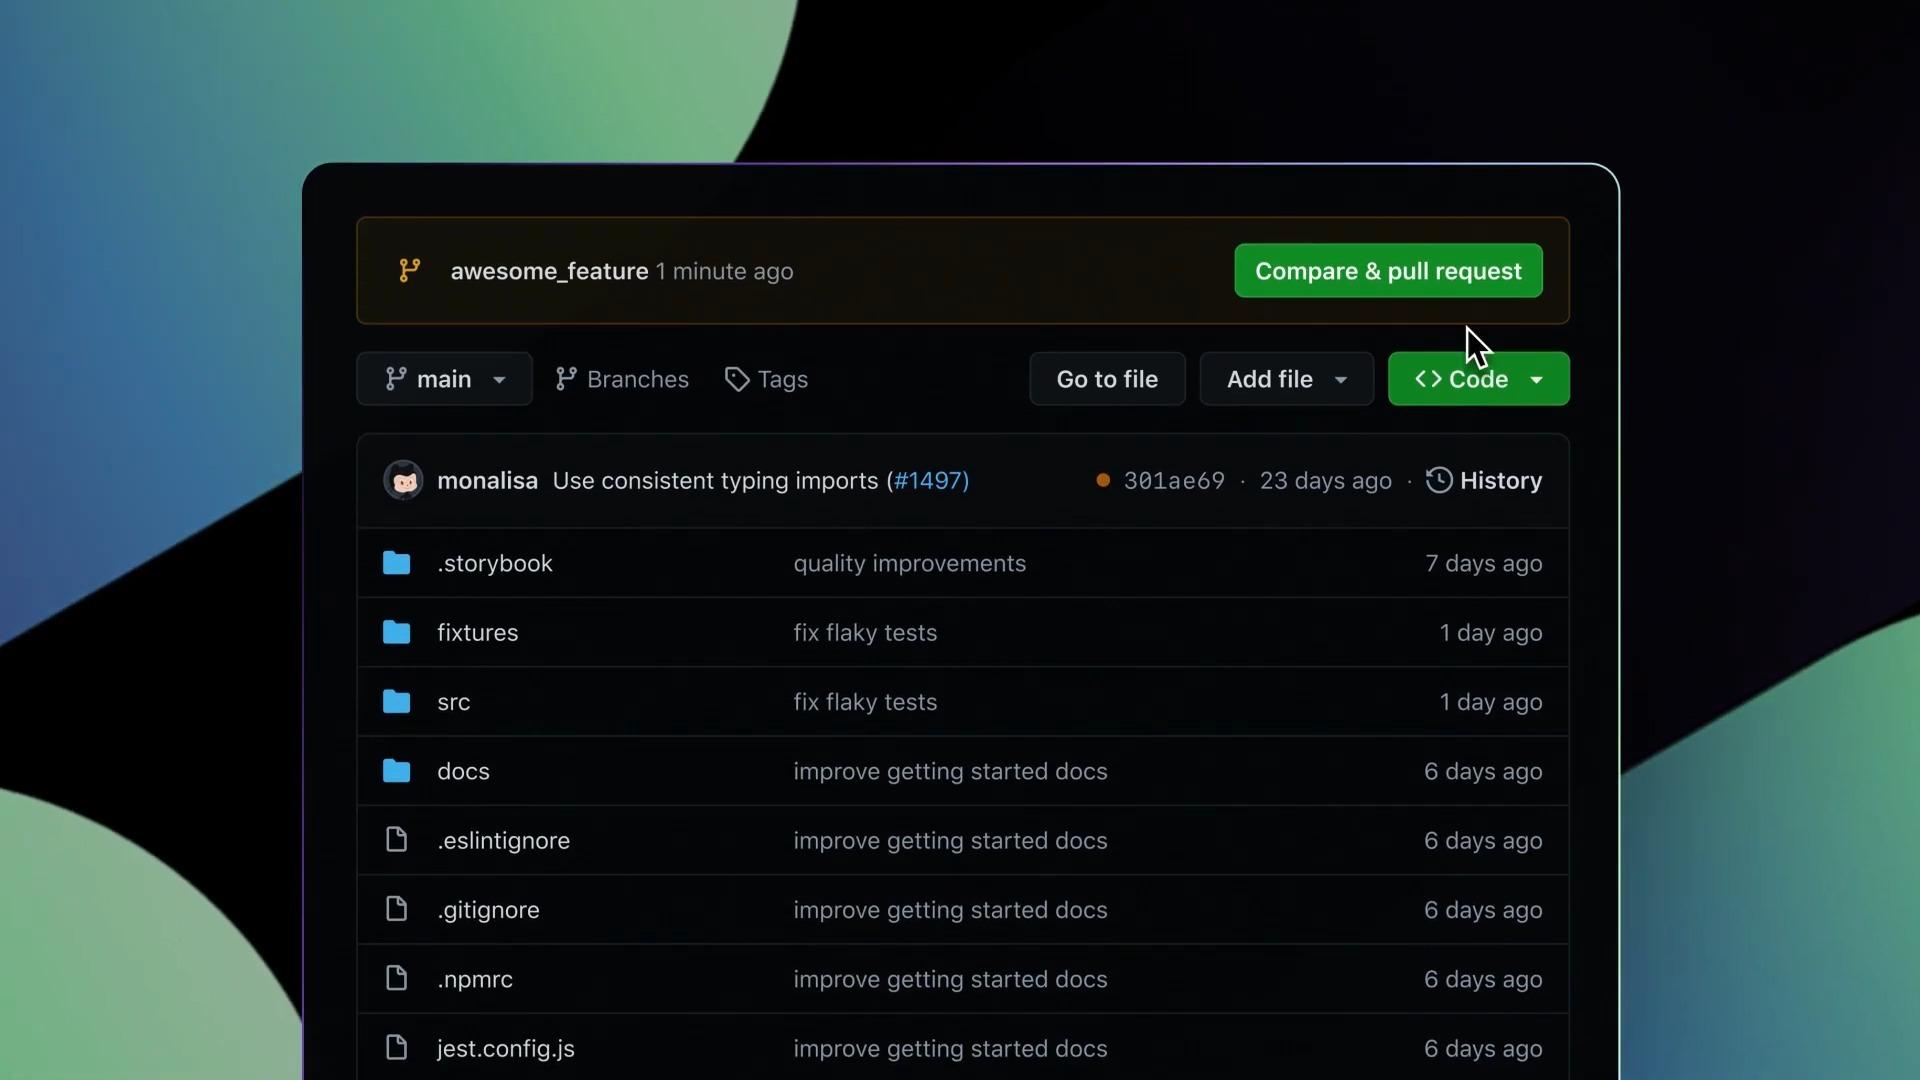
Task: Open pull request #1497 link
Action: point(930,481)
